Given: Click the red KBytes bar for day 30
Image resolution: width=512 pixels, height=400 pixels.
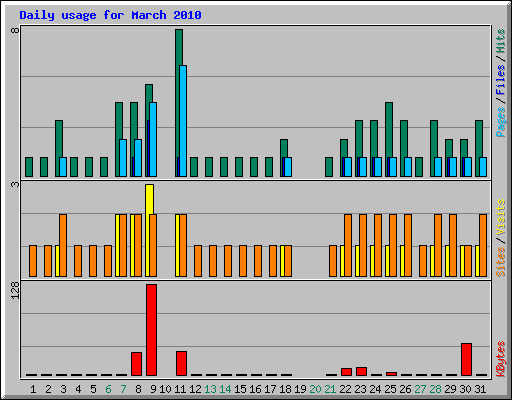Looking at the screenshot, I should pos(466,359).
